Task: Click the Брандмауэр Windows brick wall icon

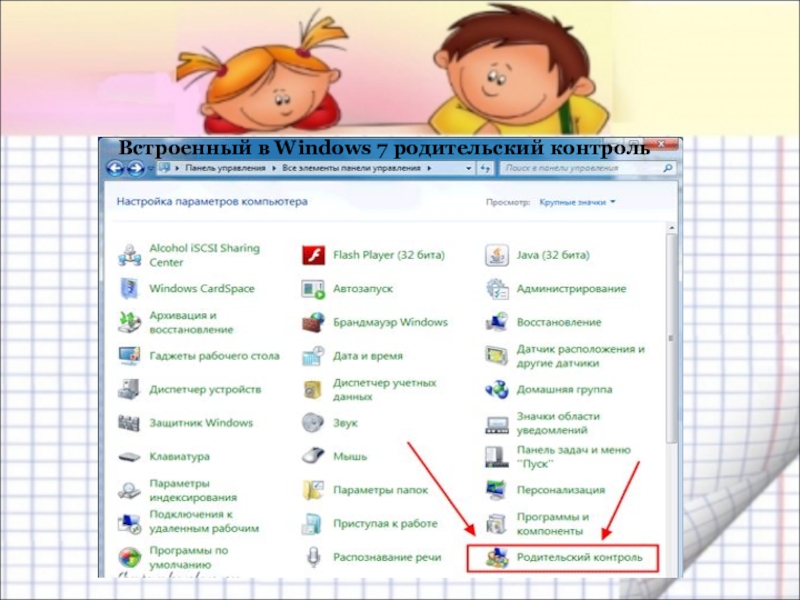Action: 313,322
